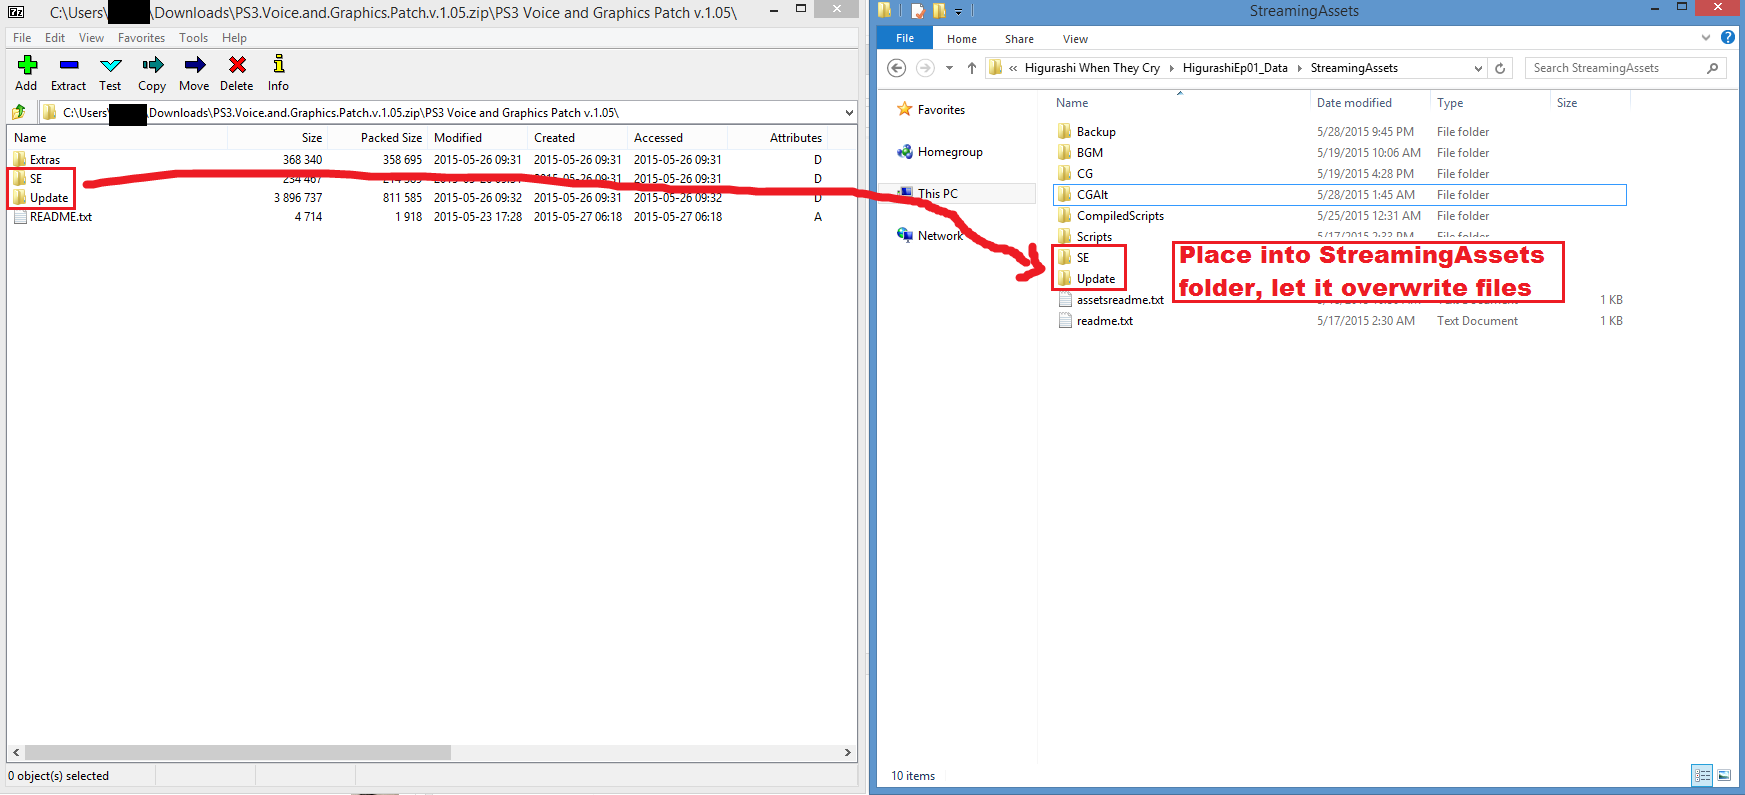Expand the Explorer ribbon chevron

pos(1706,38)
